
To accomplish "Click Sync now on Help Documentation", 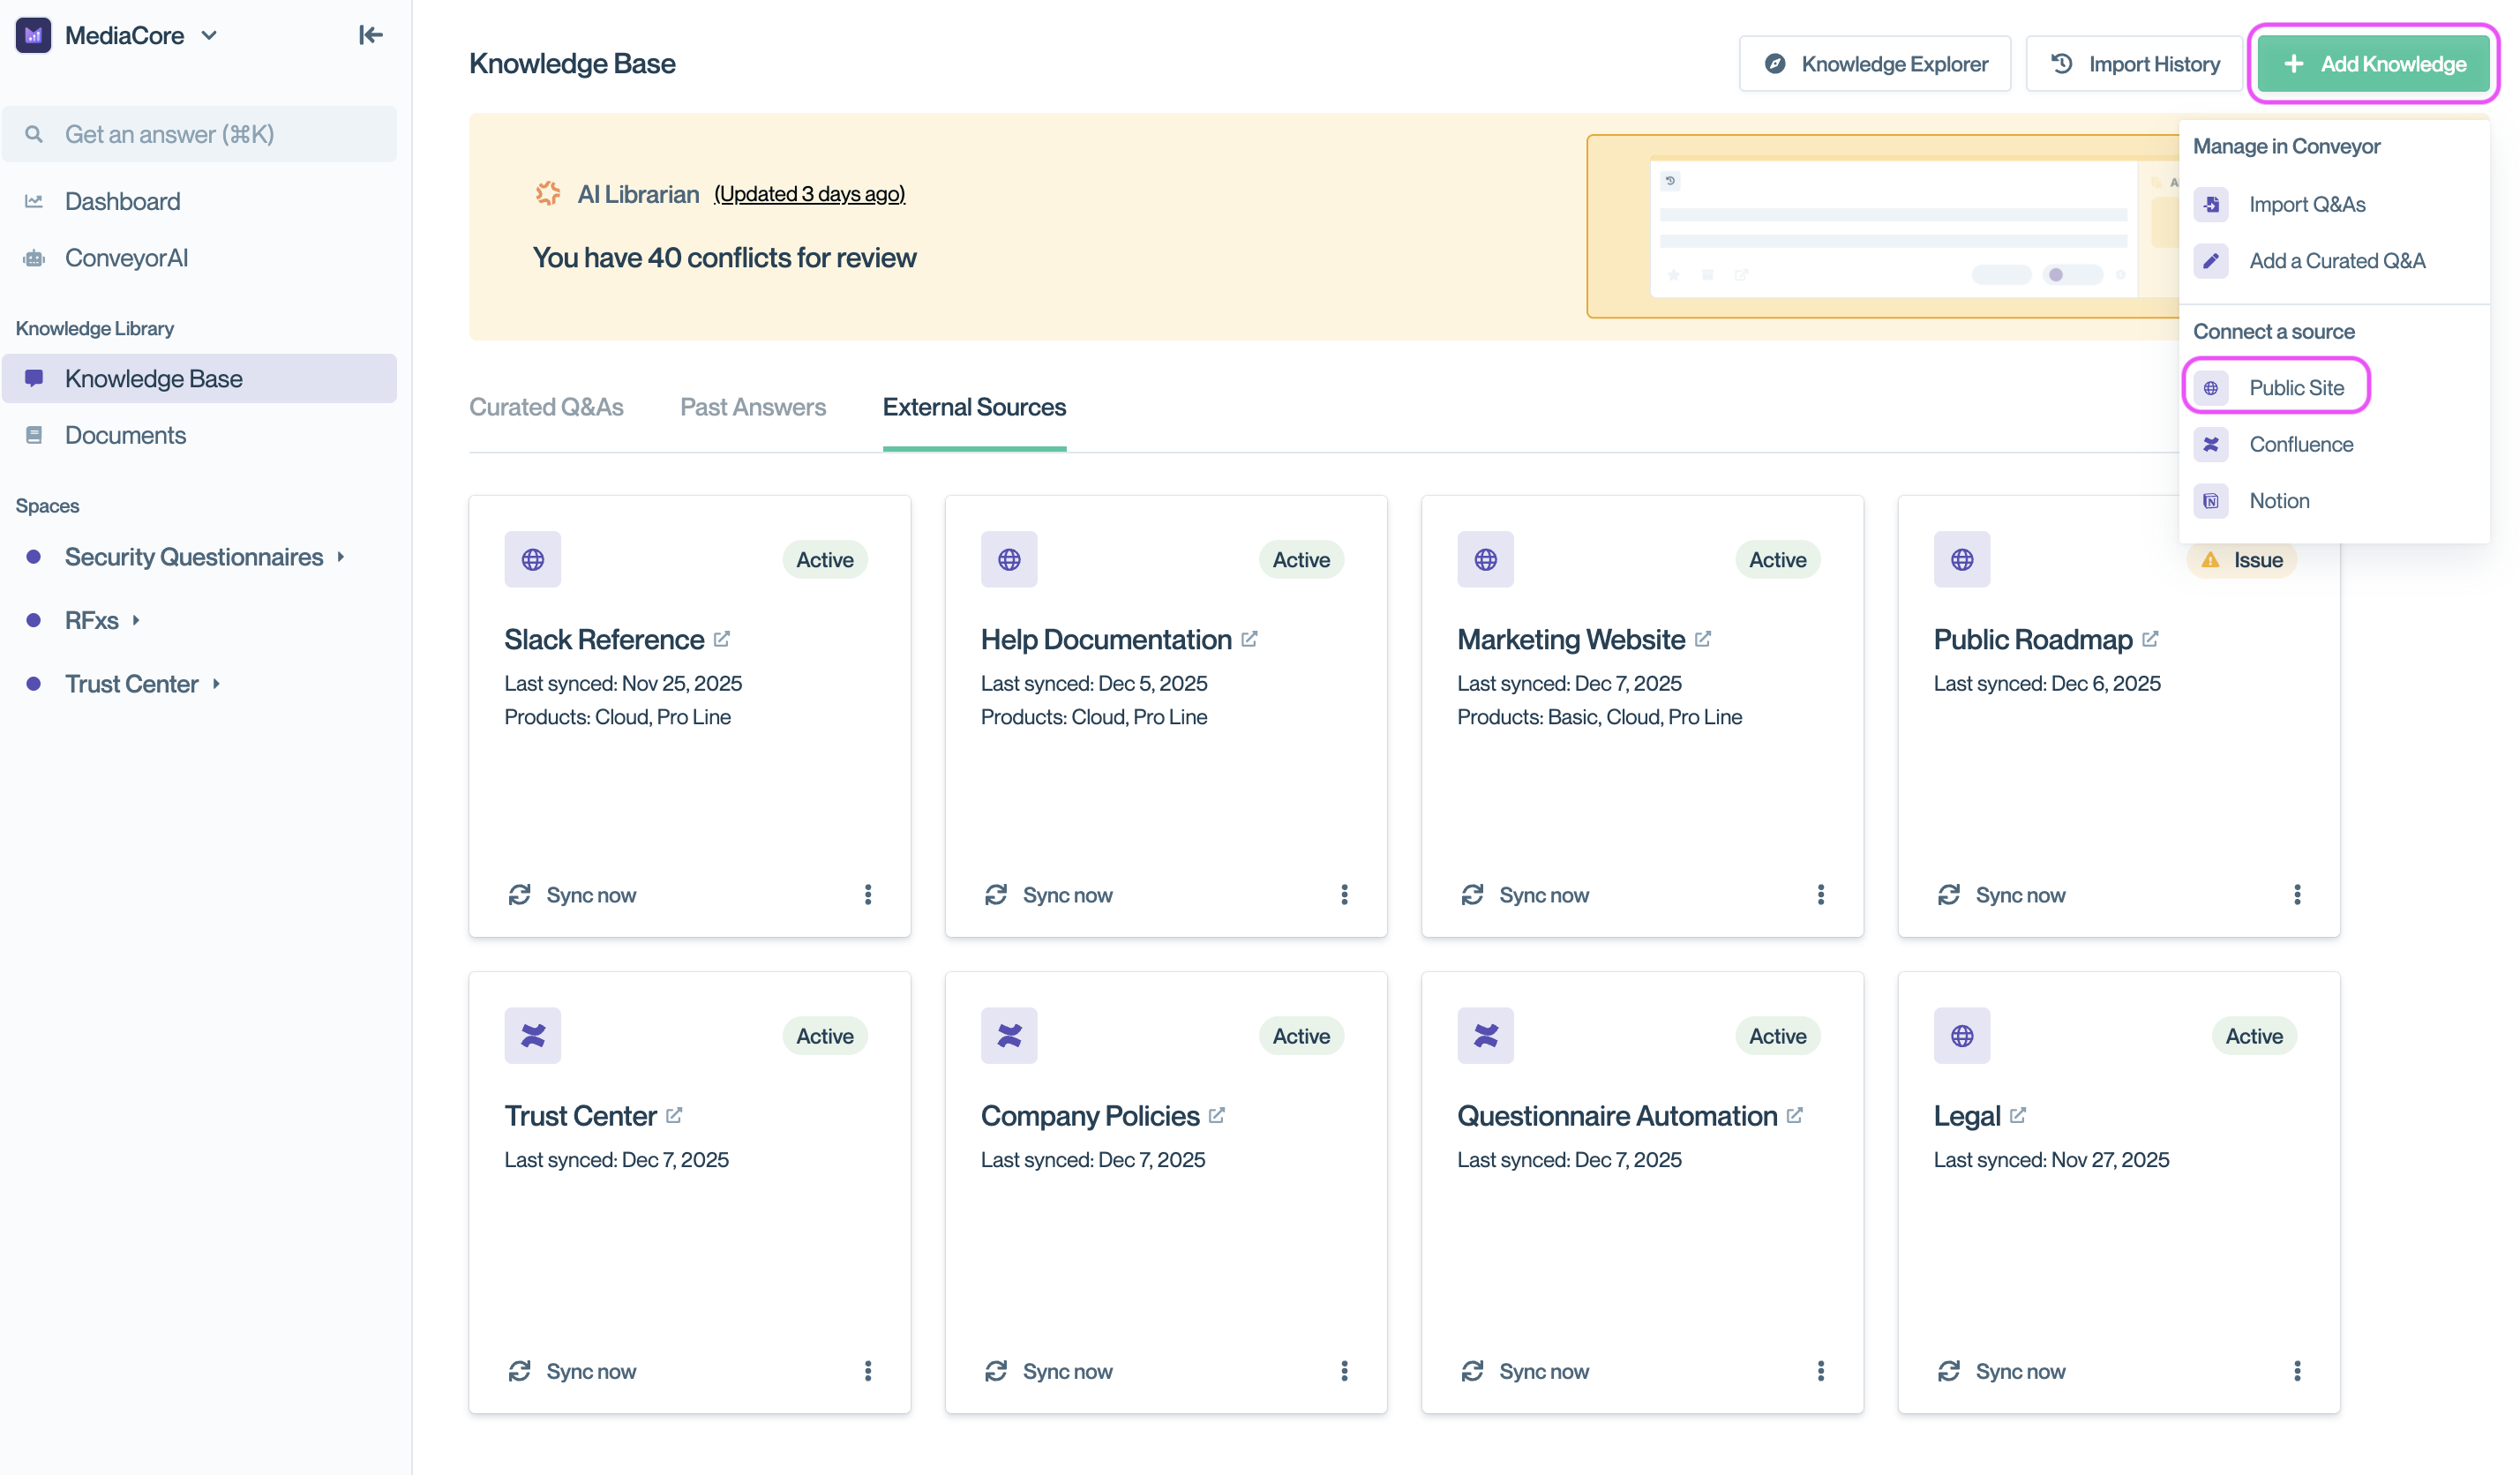I will tap(1048, 894).
